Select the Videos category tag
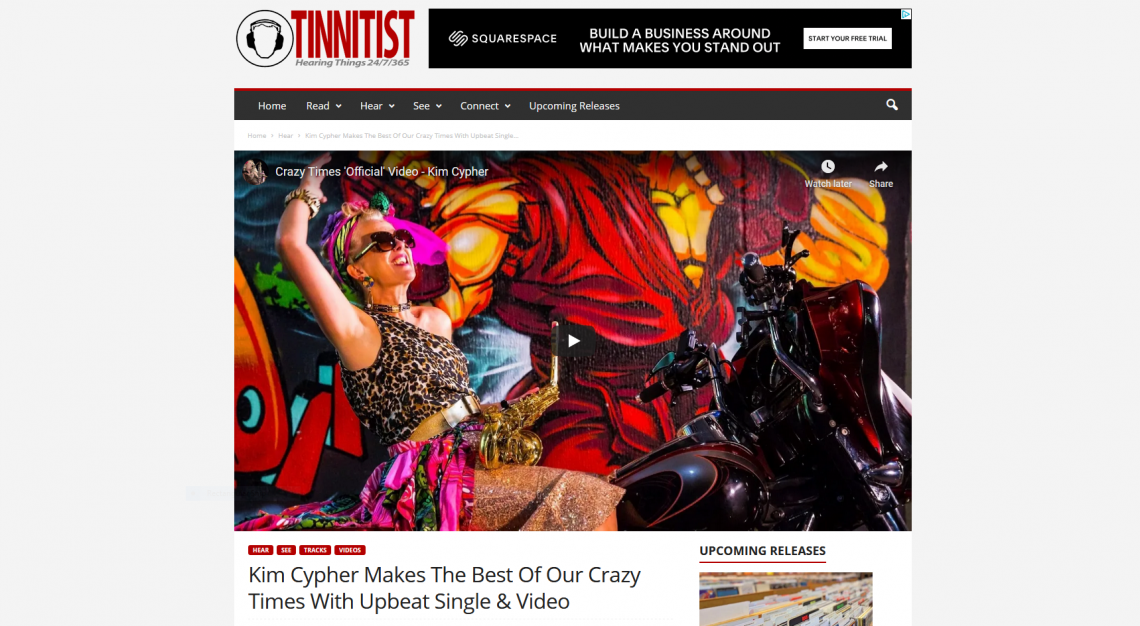 point(350,550)
